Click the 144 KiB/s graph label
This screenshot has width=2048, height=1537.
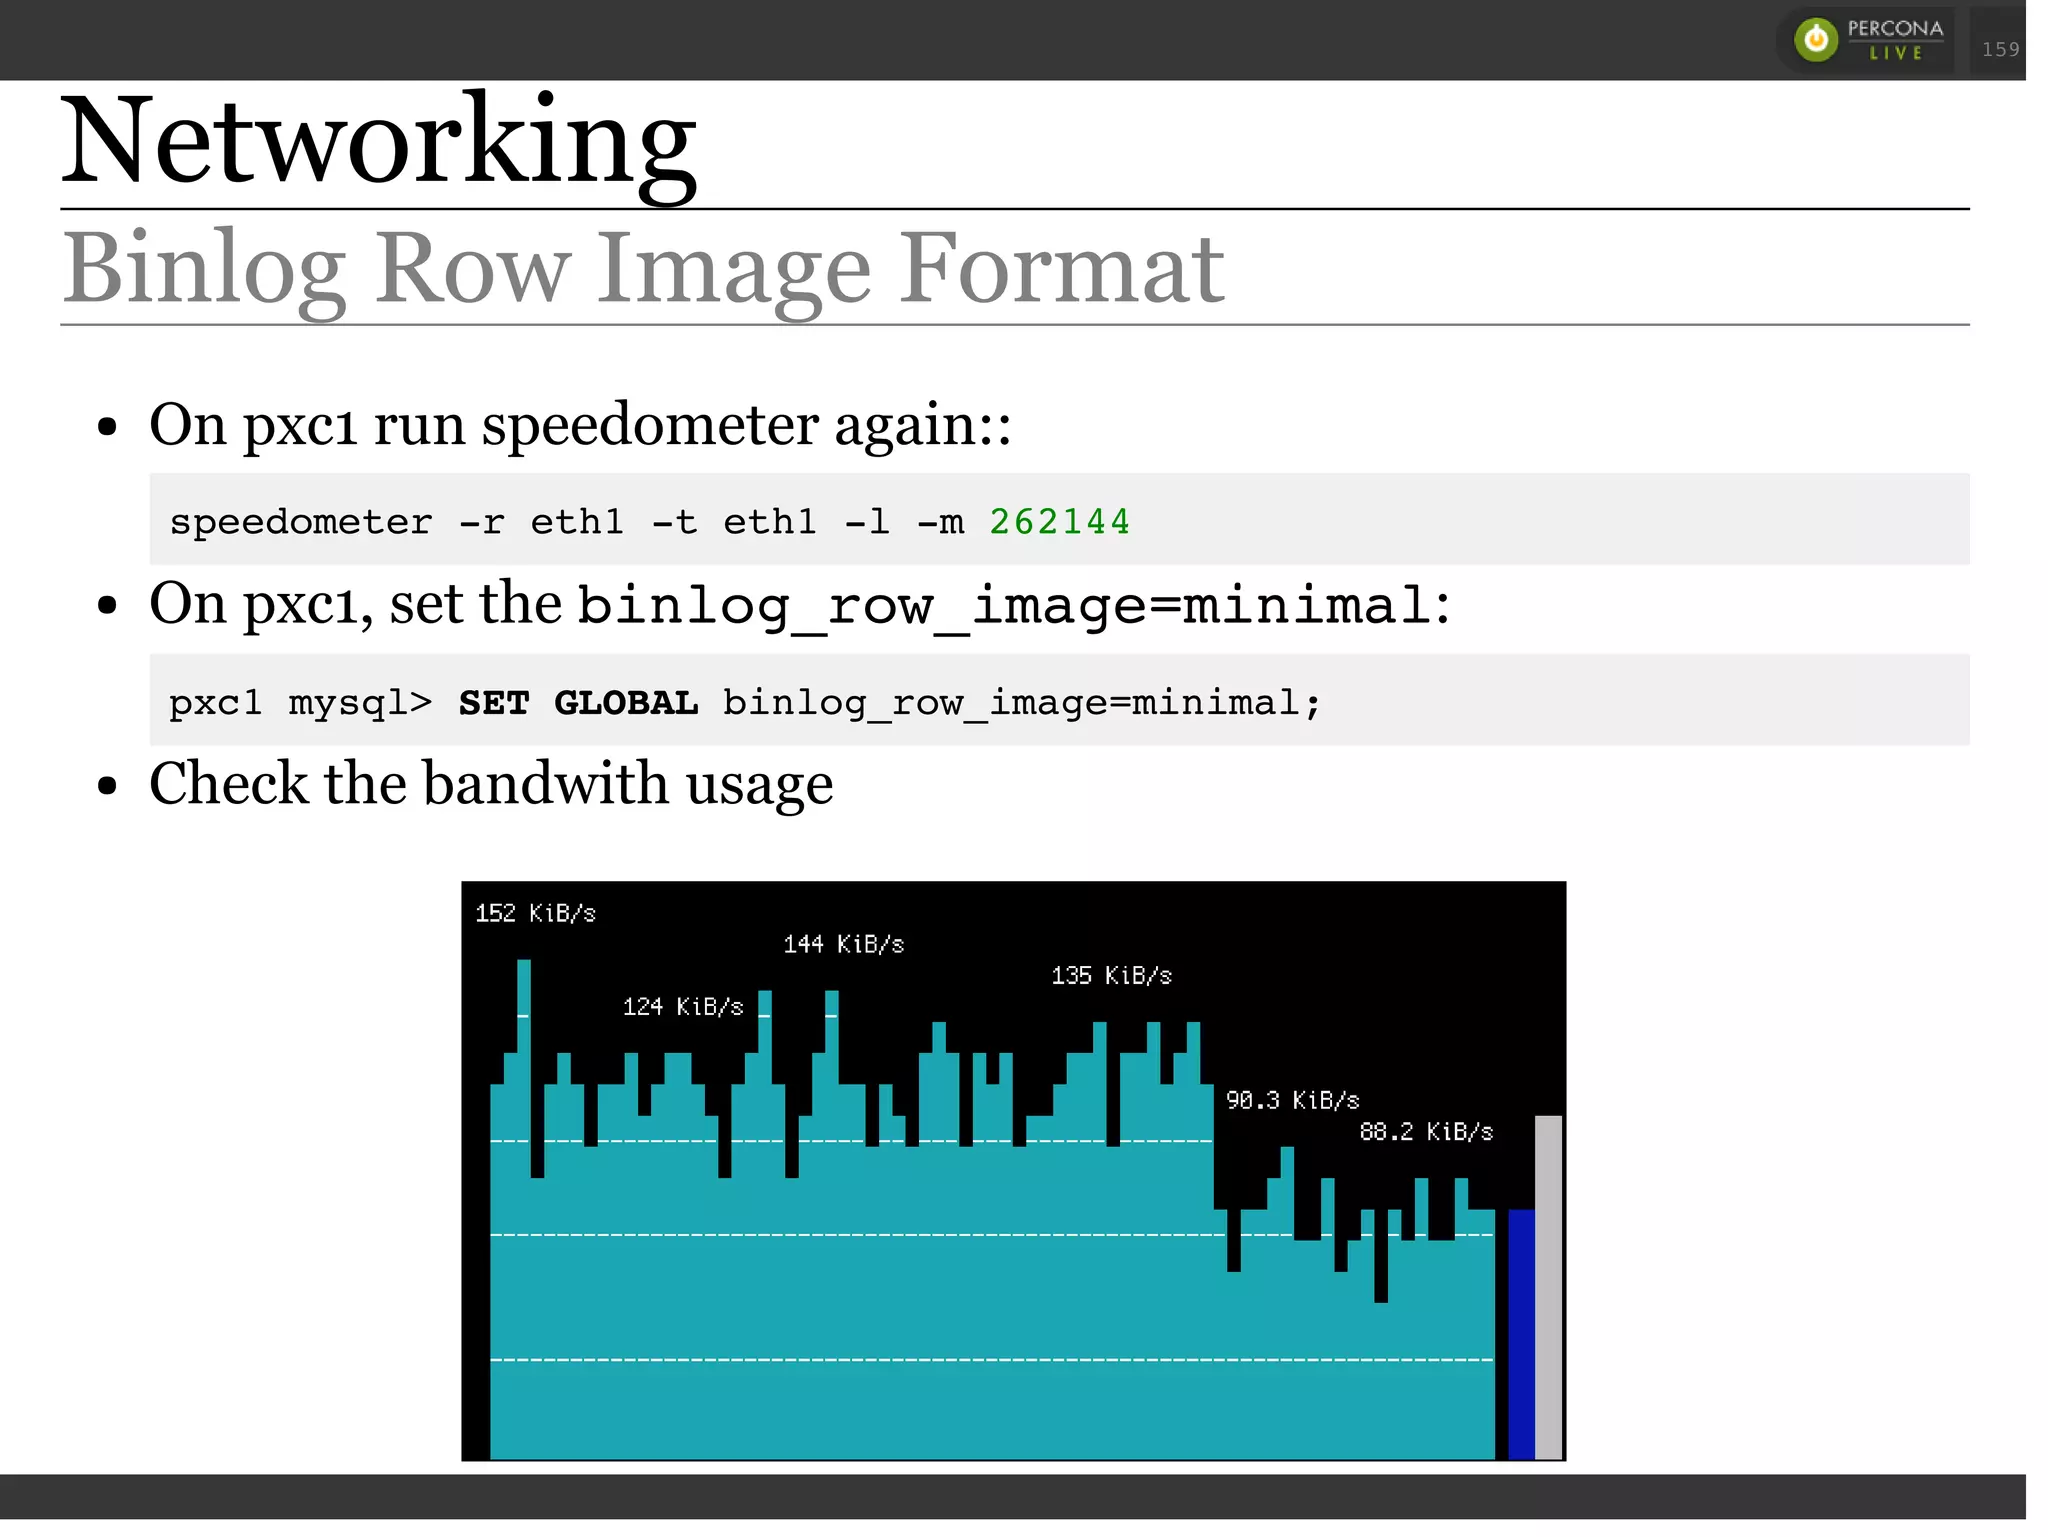pos(843,944)
